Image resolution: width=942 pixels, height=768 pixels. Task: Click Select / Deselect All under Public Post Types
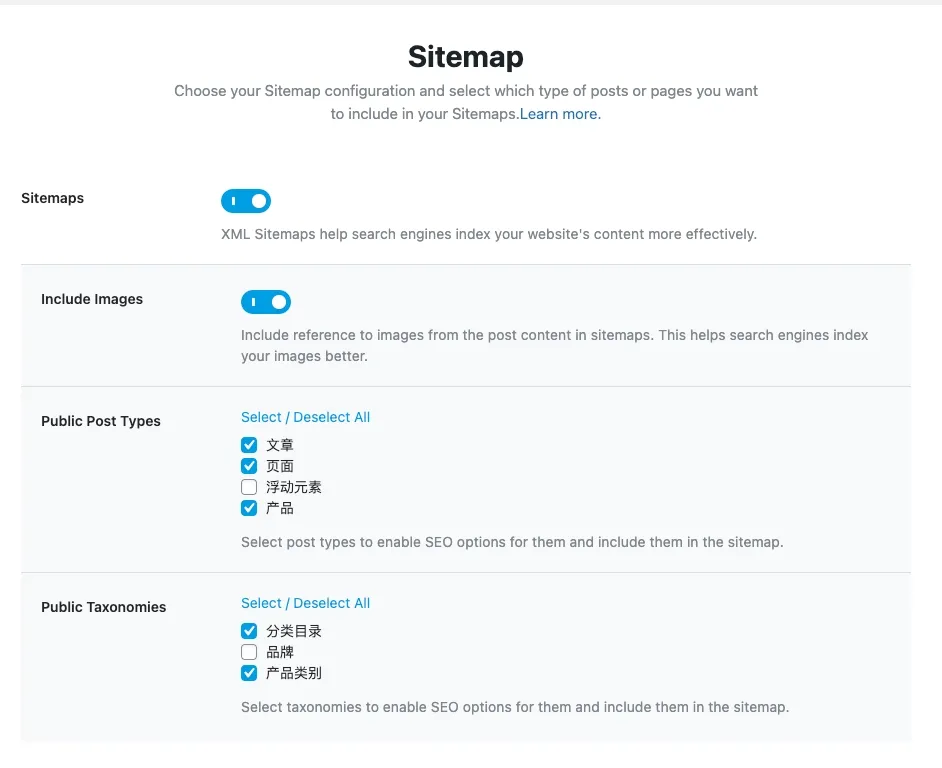pos(305,417)
